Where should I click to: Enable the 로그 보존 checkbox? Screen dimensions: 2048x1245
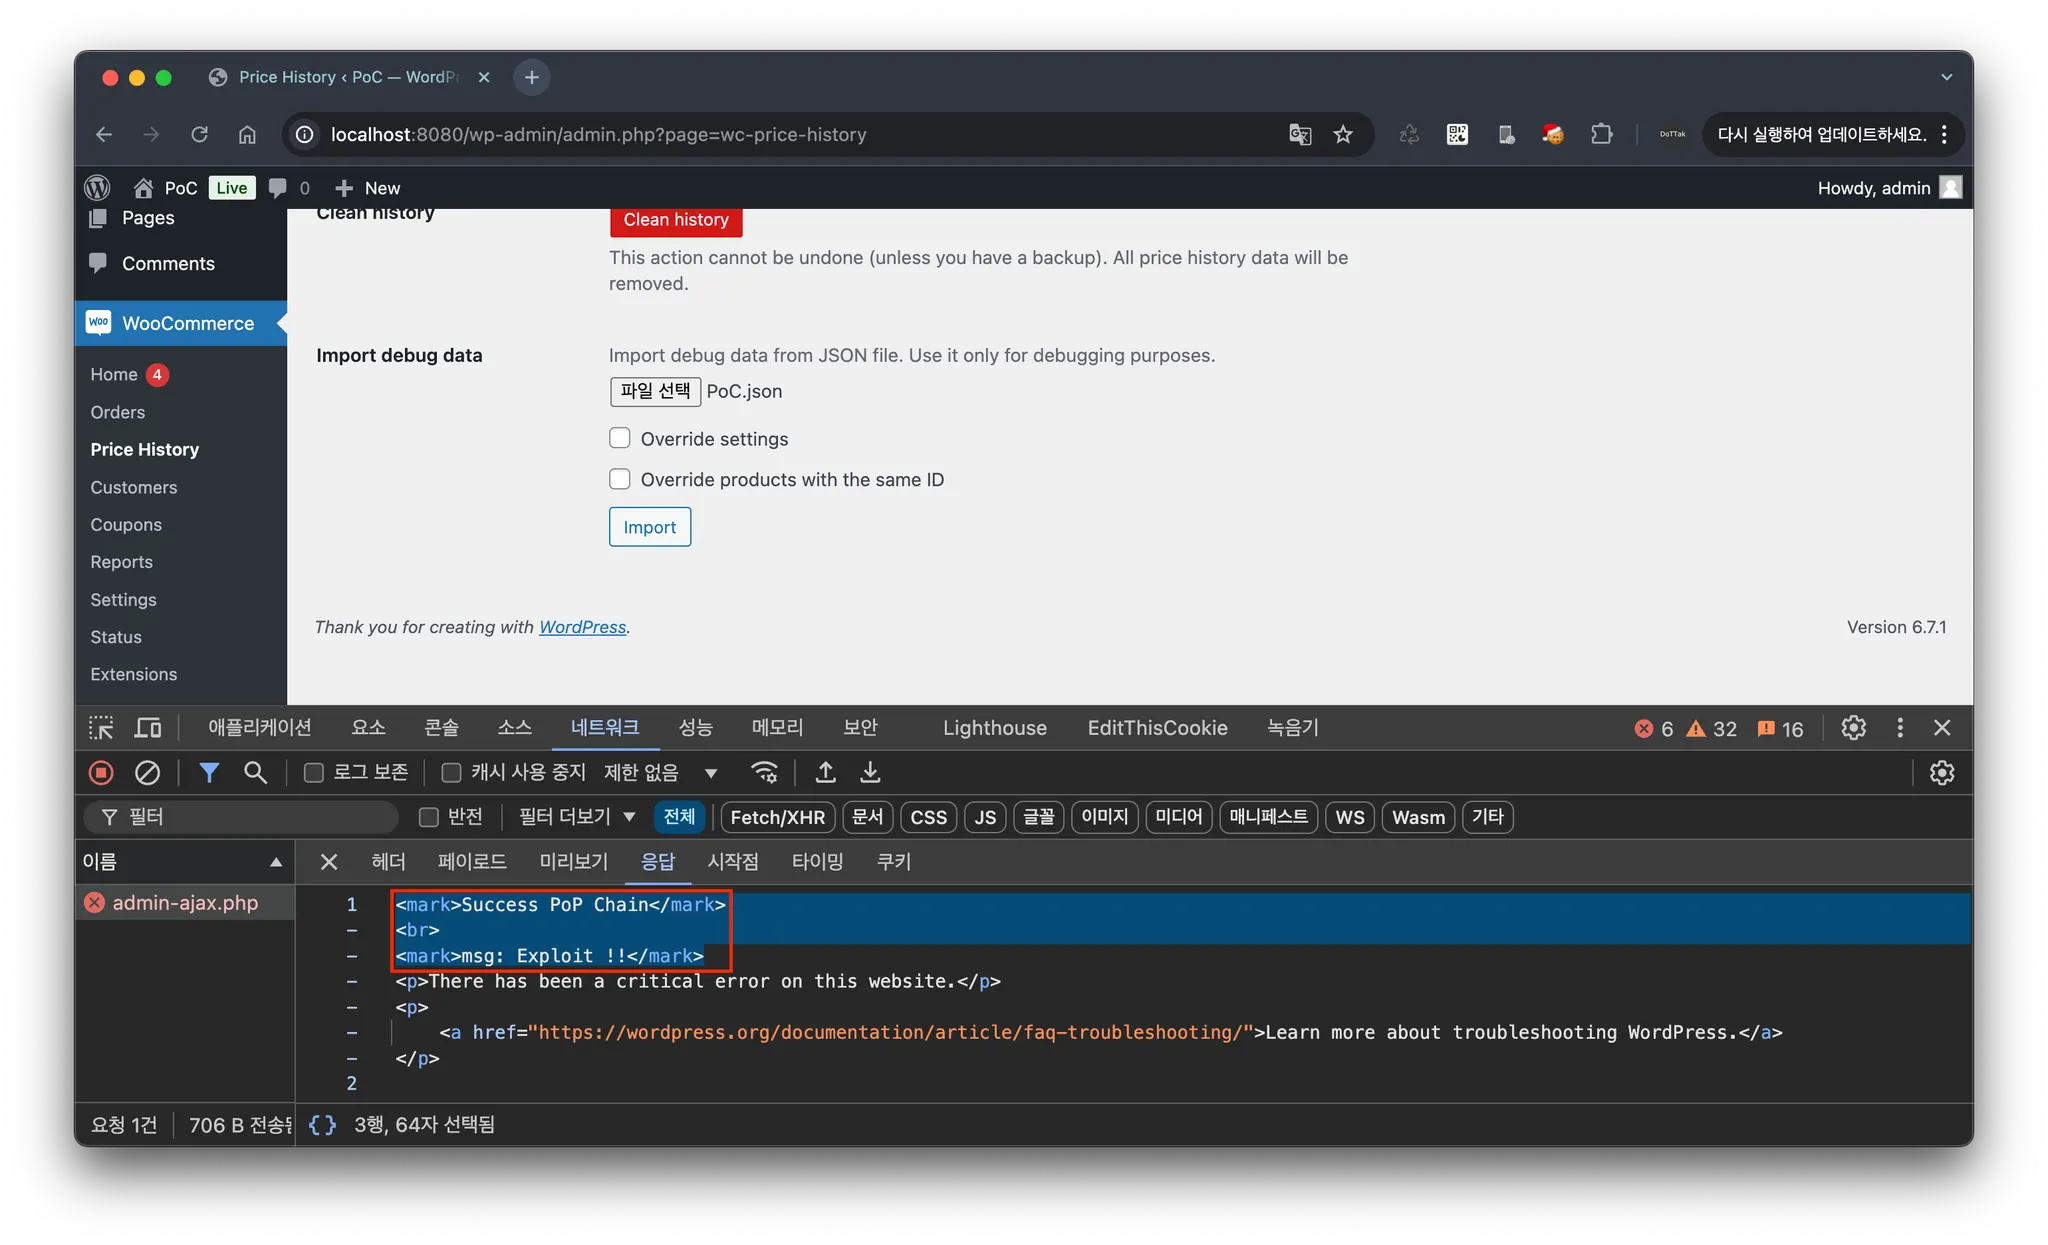click(x=314, y=773)
